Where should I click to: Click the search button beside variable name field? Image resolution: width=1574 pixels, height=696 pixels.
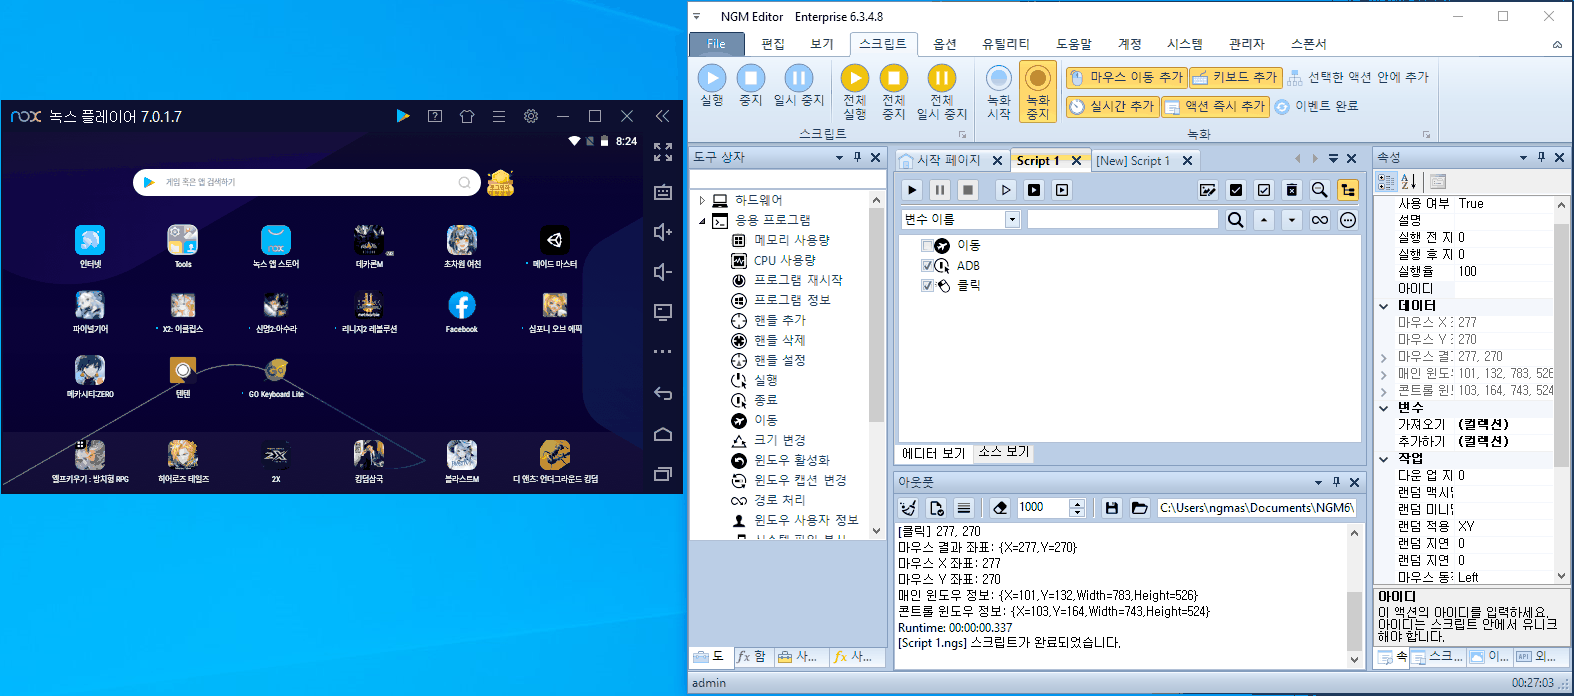[1236, 220]
